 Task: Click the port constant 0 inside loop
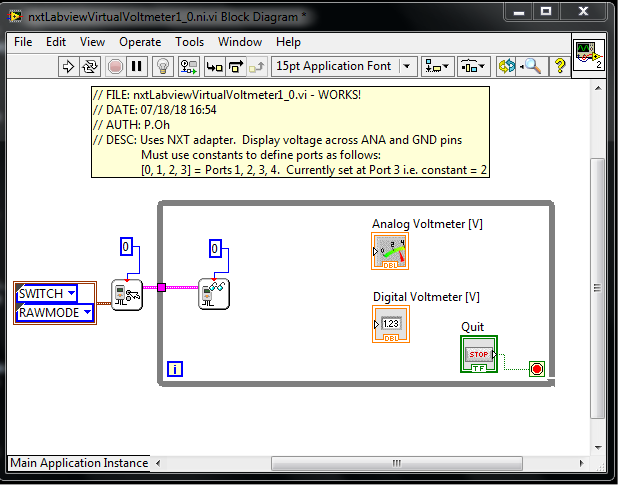click(x=215, y=248)
